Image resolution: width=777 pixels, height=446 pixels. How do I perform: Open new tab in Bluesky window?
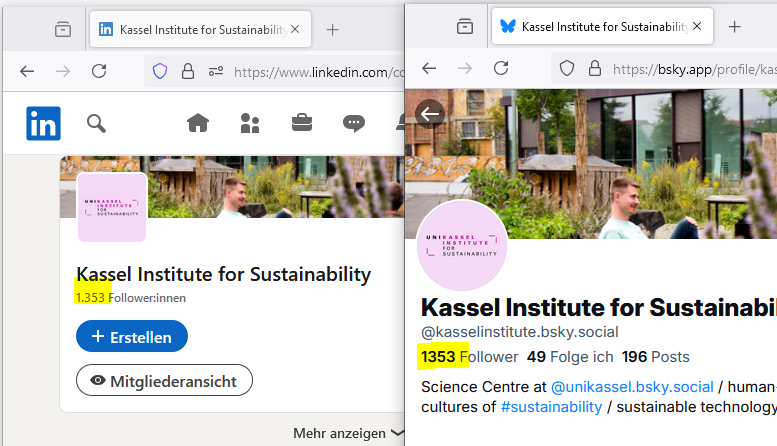click(735, 27)
